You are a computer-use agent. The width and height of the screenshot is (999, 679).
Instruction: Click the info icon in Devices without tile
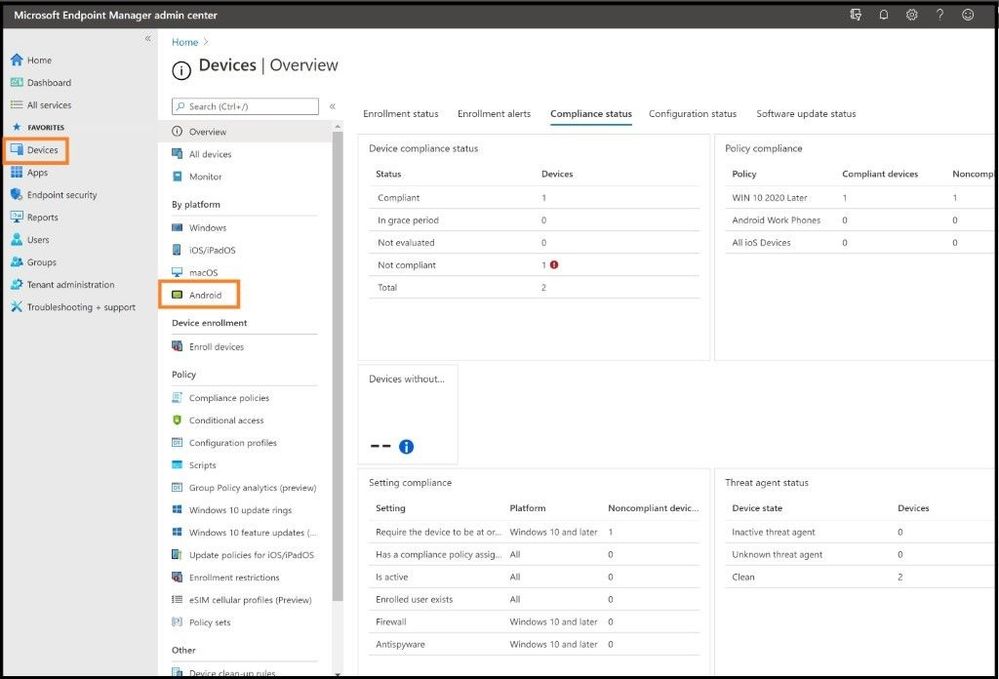click(406, 447)
